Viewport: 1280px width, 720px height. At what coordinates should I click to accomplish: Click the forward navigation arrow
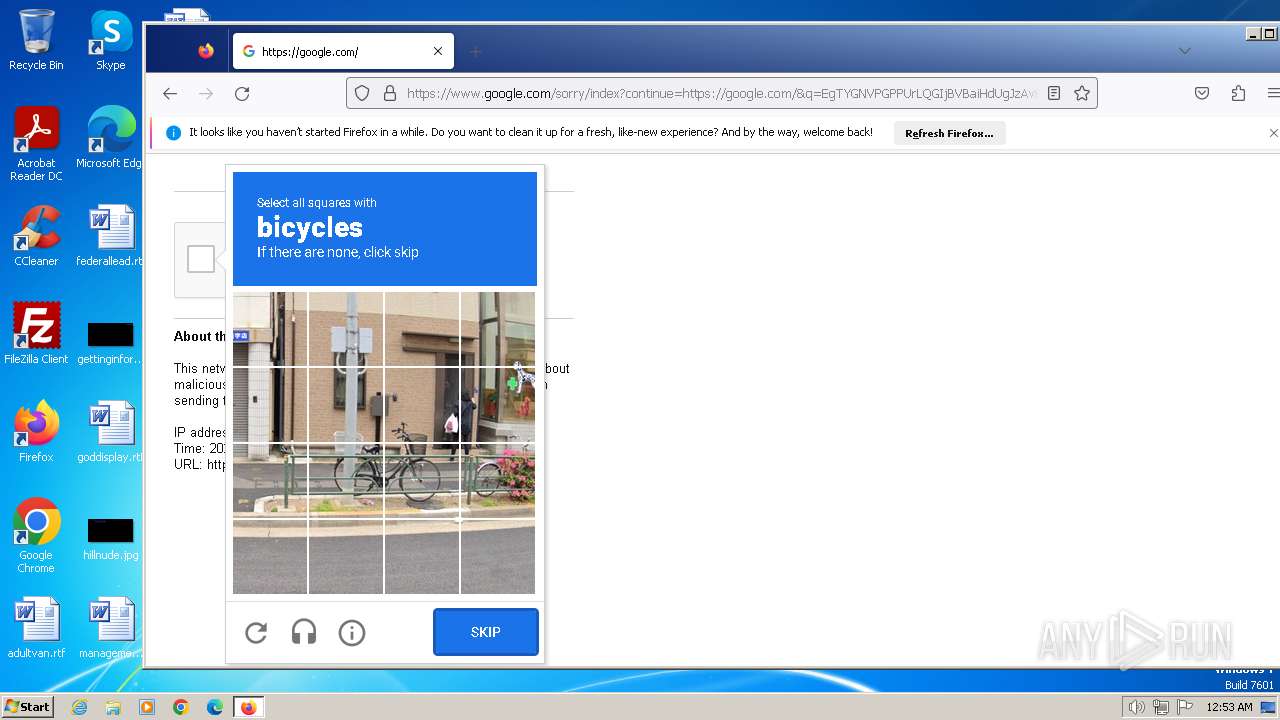tap(206, 93)
